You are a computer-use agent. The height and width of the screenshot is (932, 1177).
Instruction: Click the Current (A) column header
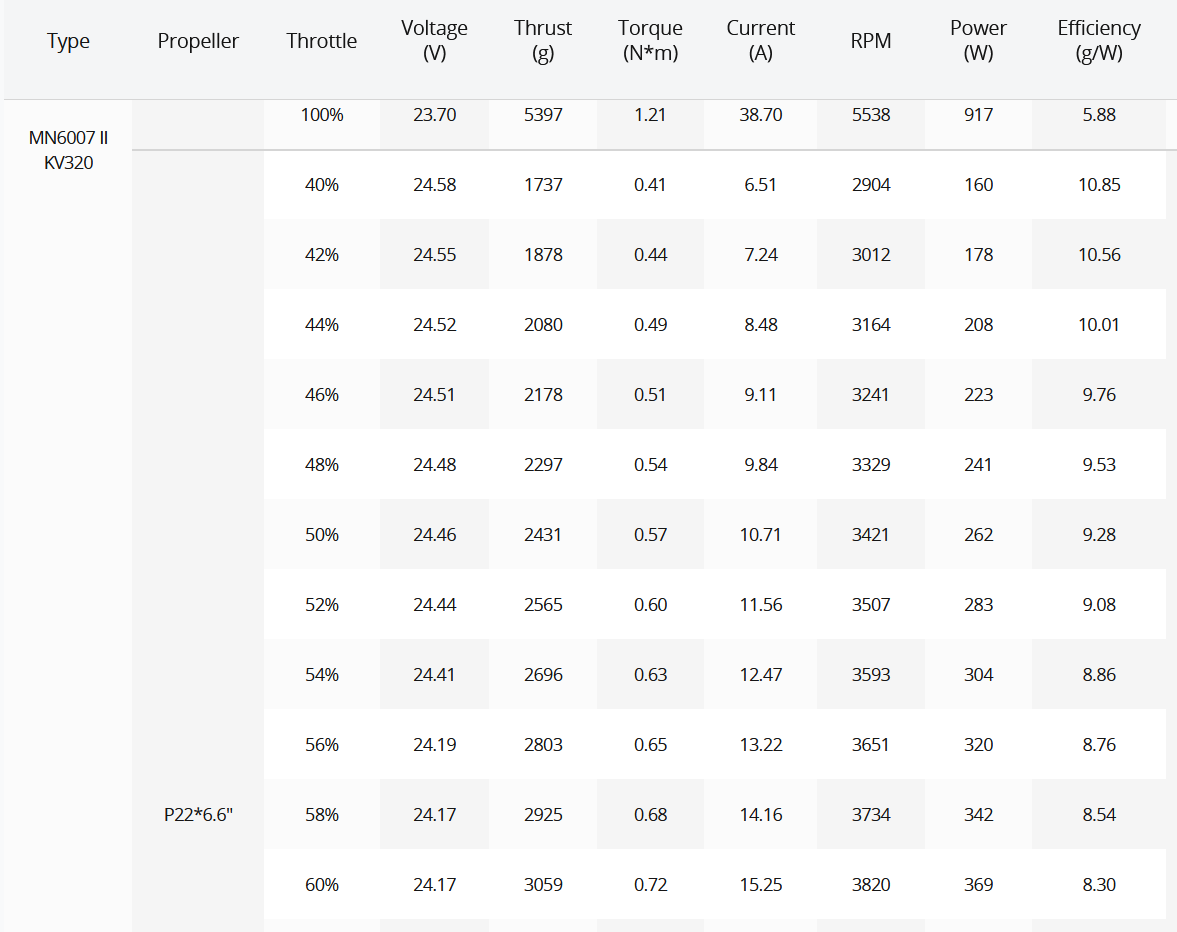760,41
